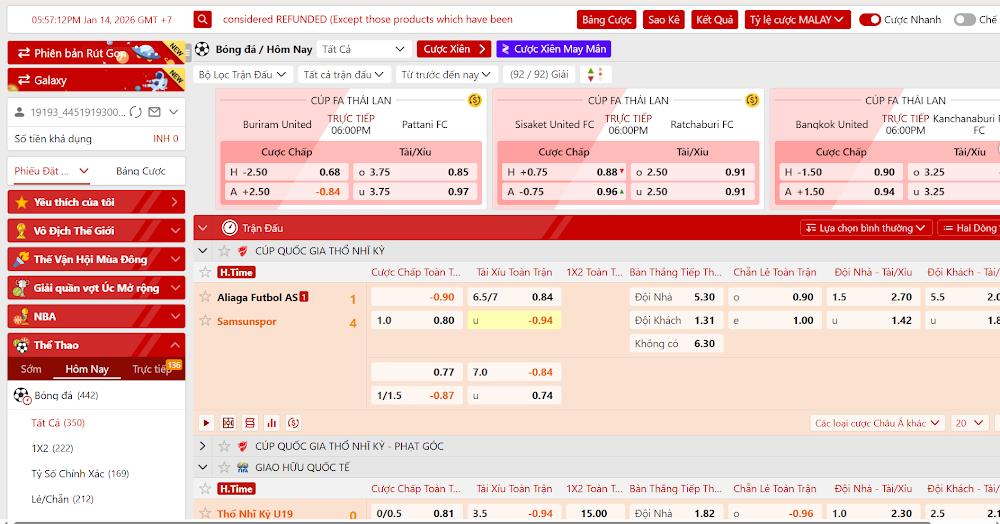Expand the Bộ Lọc Trận Đấu filter dropdown
Viewport: 1000px width, 524px height.
[242, 75]
